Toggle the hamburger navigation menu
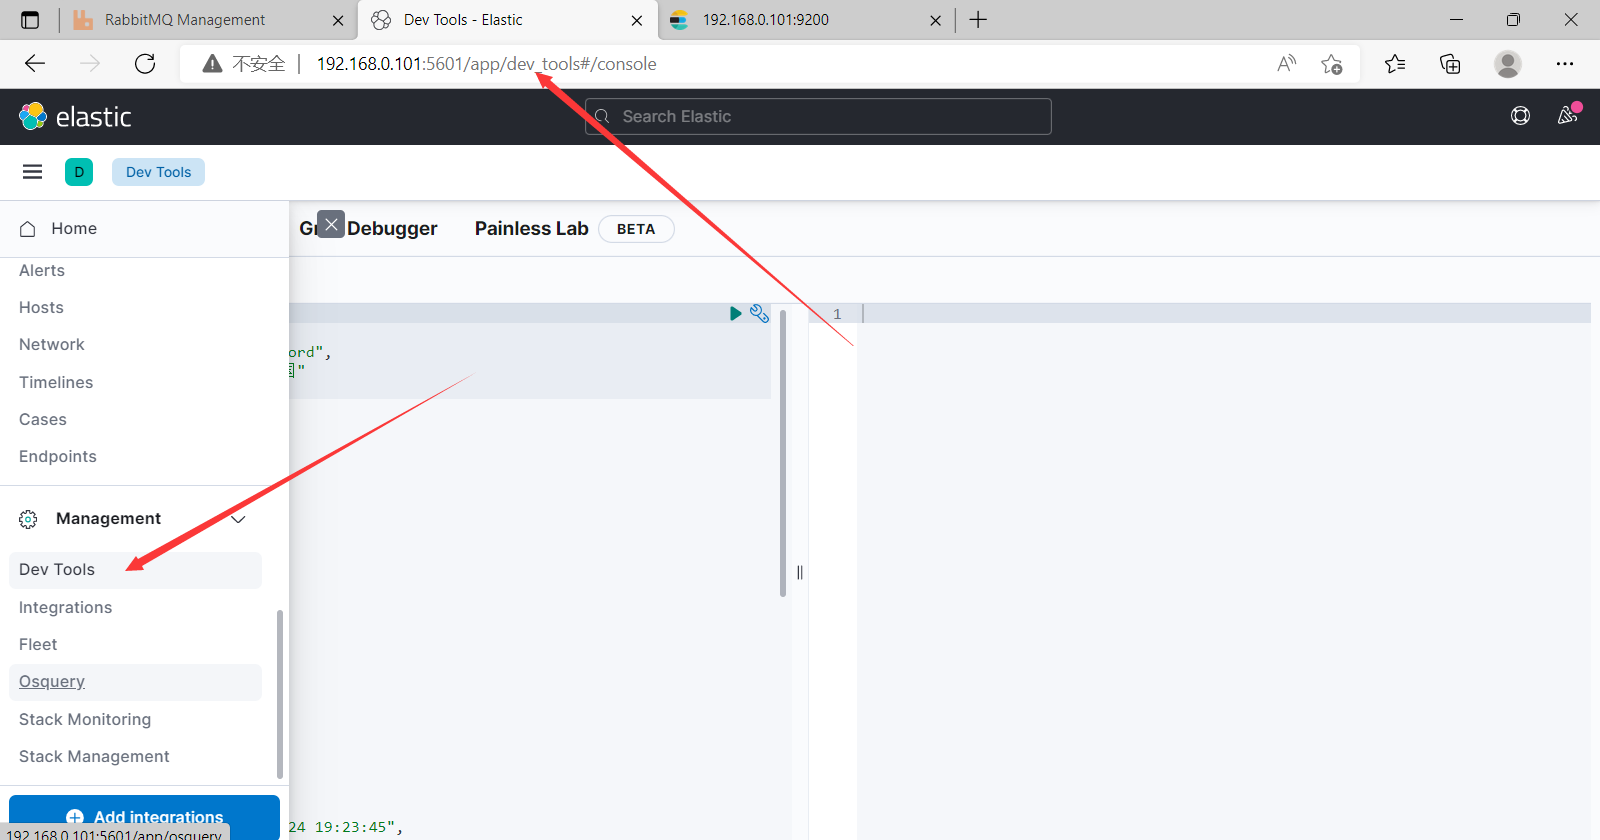This screenshot has width=1600, height=840. pos(32,172)
